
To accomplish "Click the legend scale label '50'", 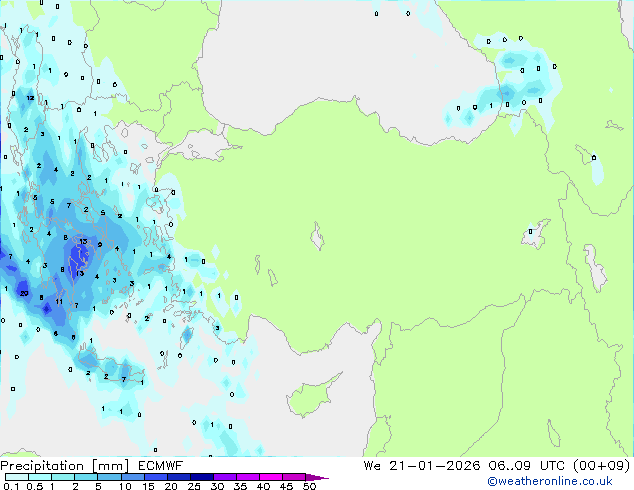I will click(x=309, y=486).
